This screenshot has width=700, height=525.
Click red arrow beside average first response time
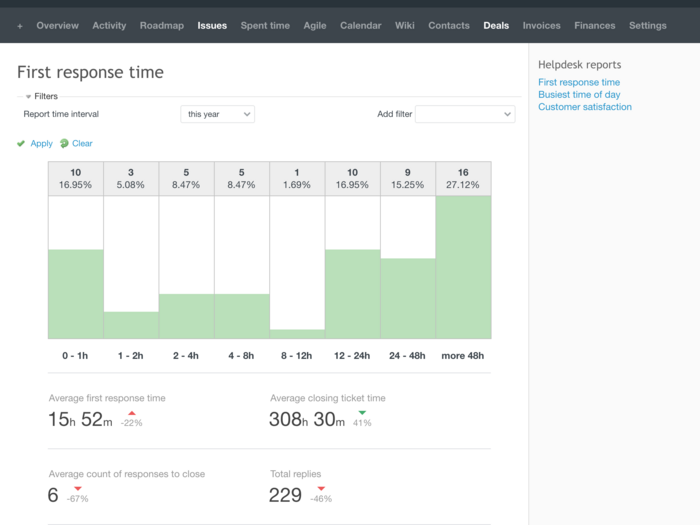click(131, 412)
